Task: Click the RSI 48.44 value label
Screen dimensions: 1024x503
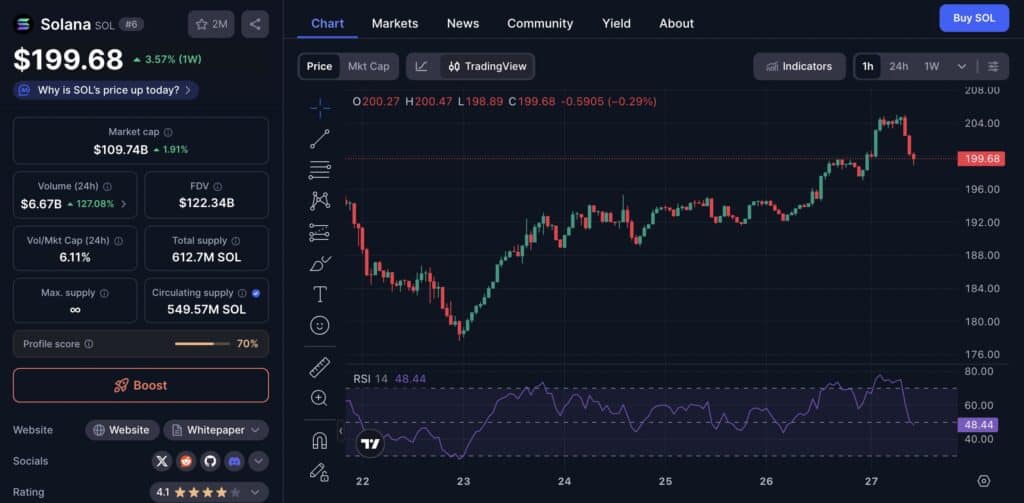Action: coord(978,425)
